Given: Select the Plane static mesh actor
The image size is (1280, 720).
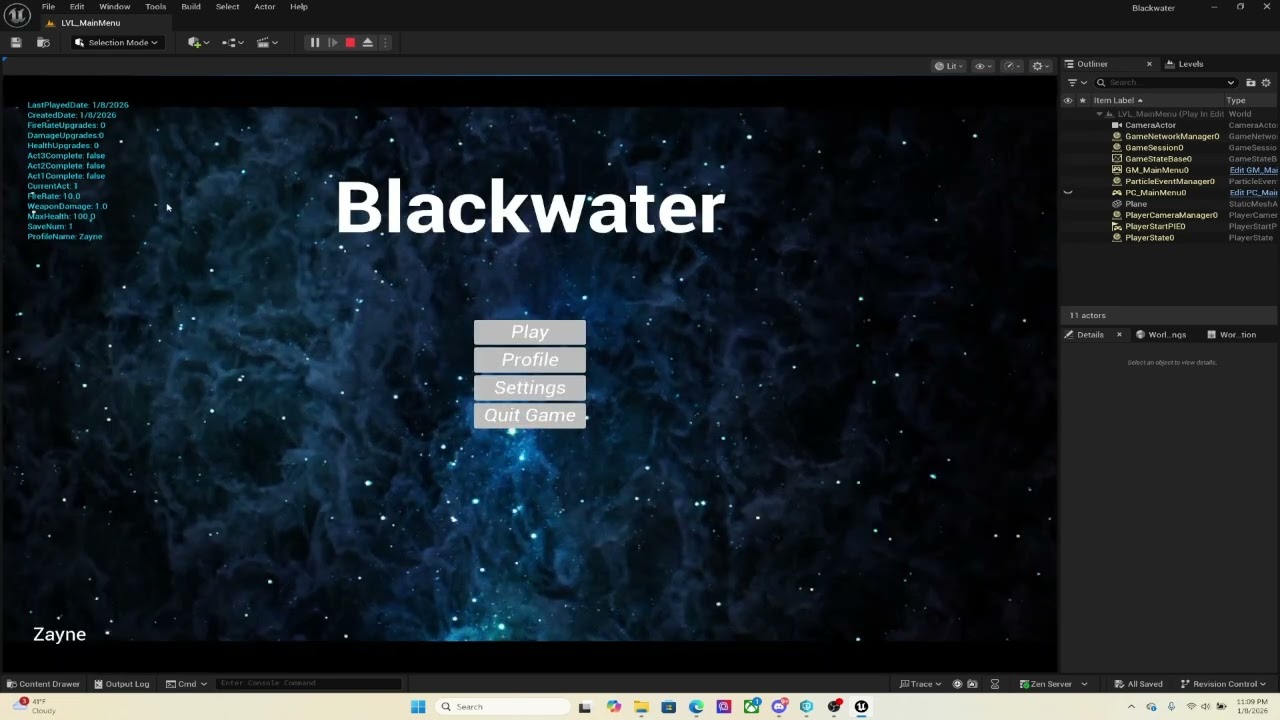Looking at the screenshot, I should [1136, 204].
